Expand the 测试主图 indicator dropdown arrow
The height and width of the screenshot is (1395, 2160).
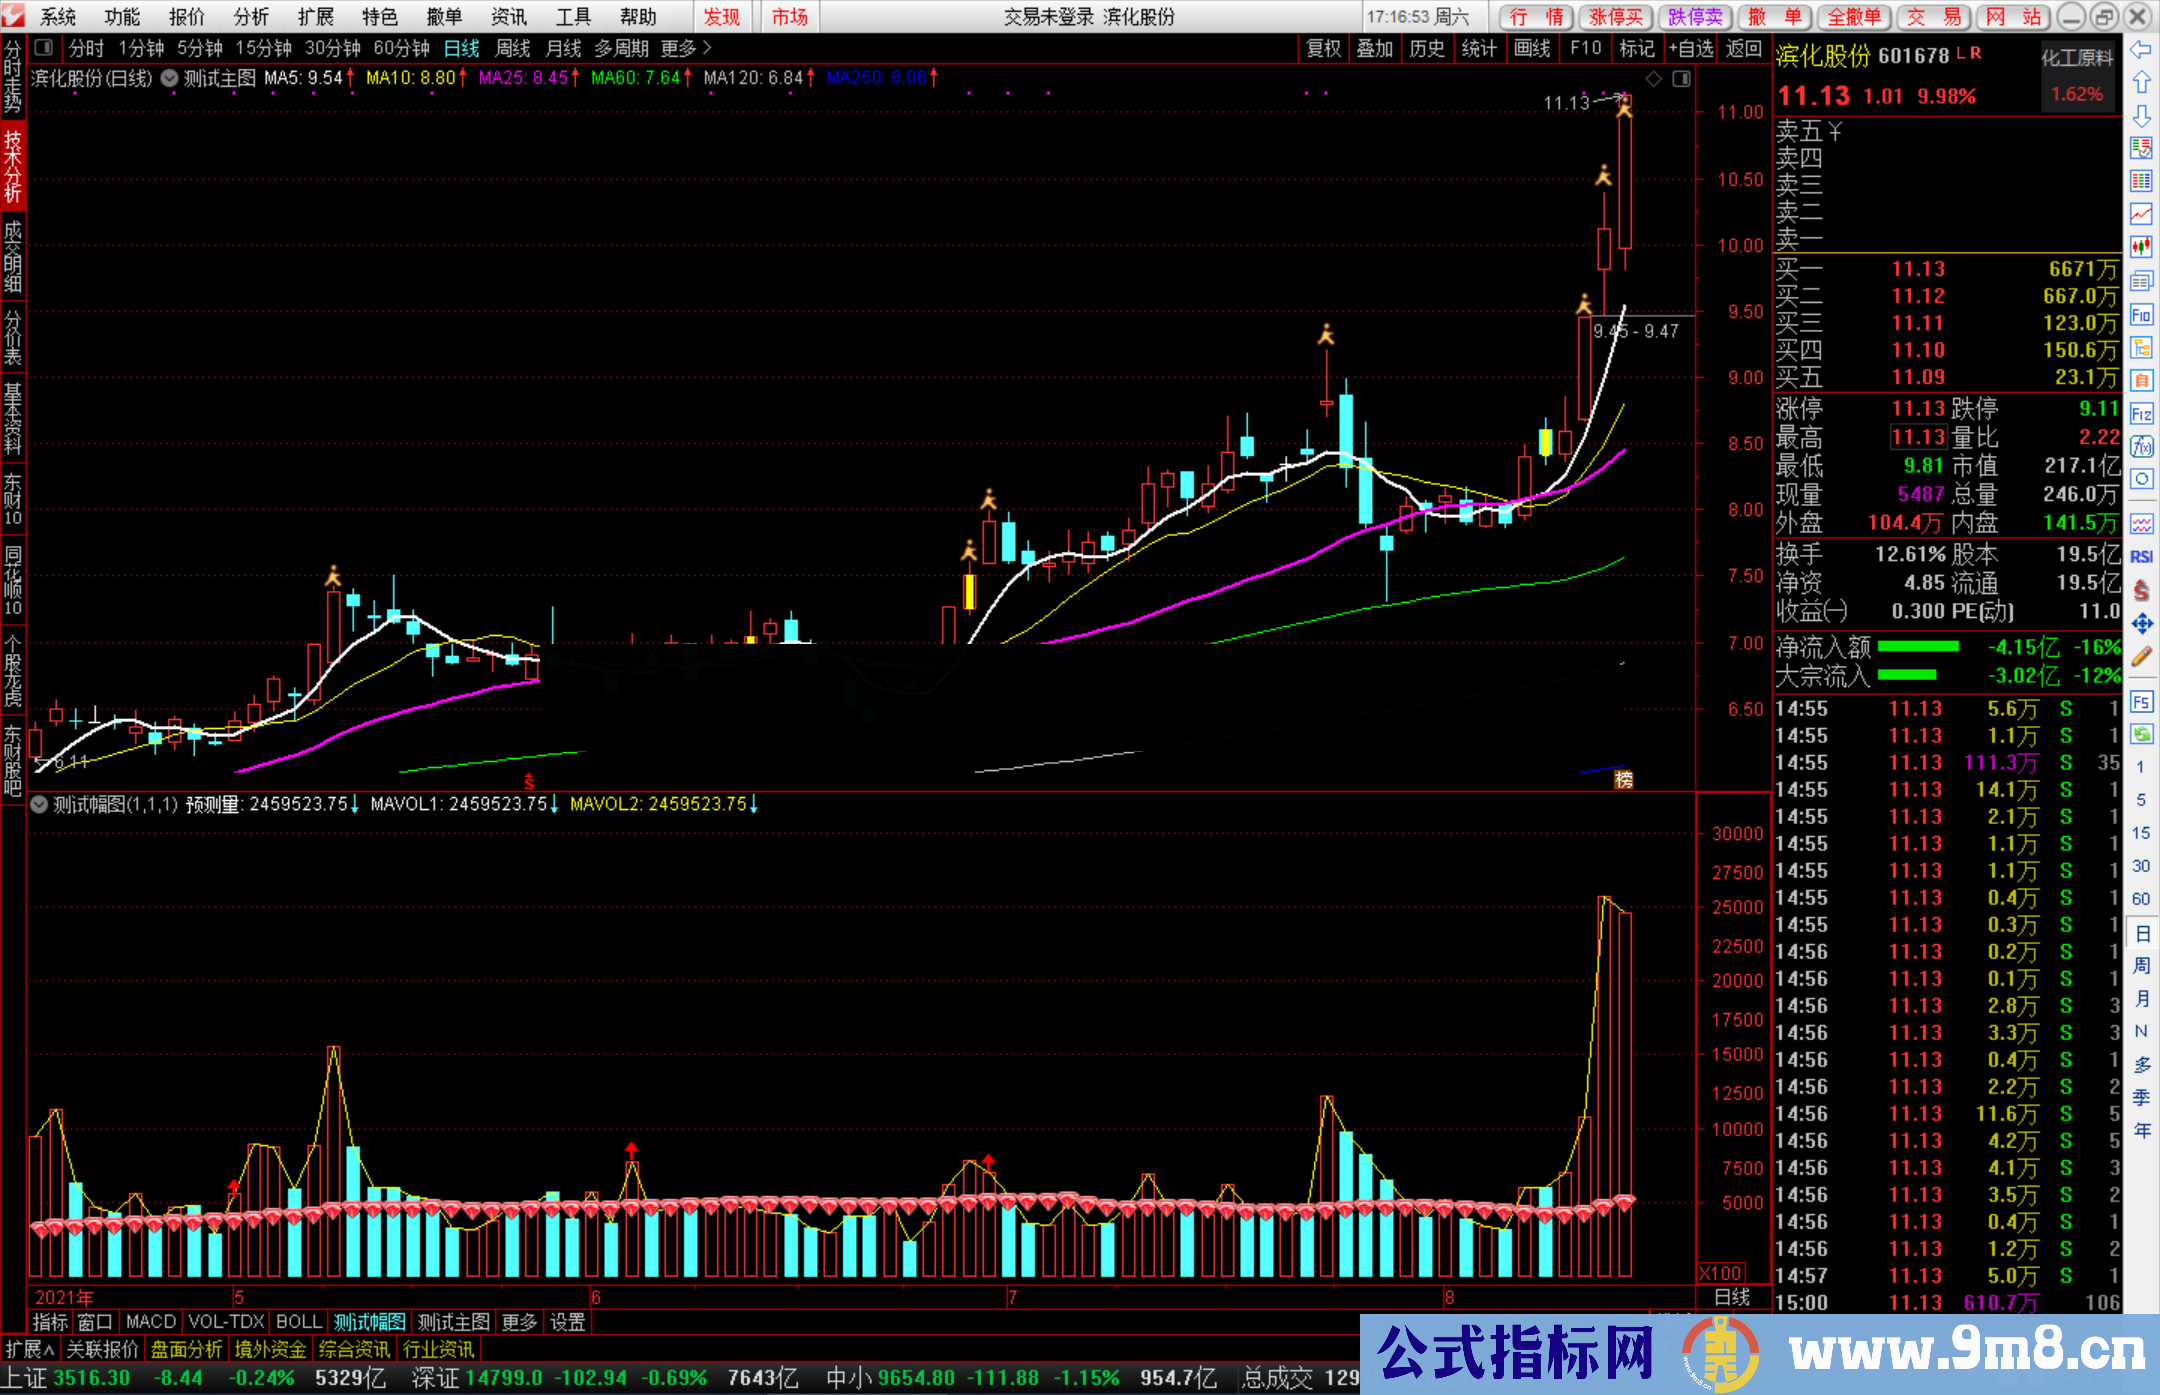coord(169,78)
